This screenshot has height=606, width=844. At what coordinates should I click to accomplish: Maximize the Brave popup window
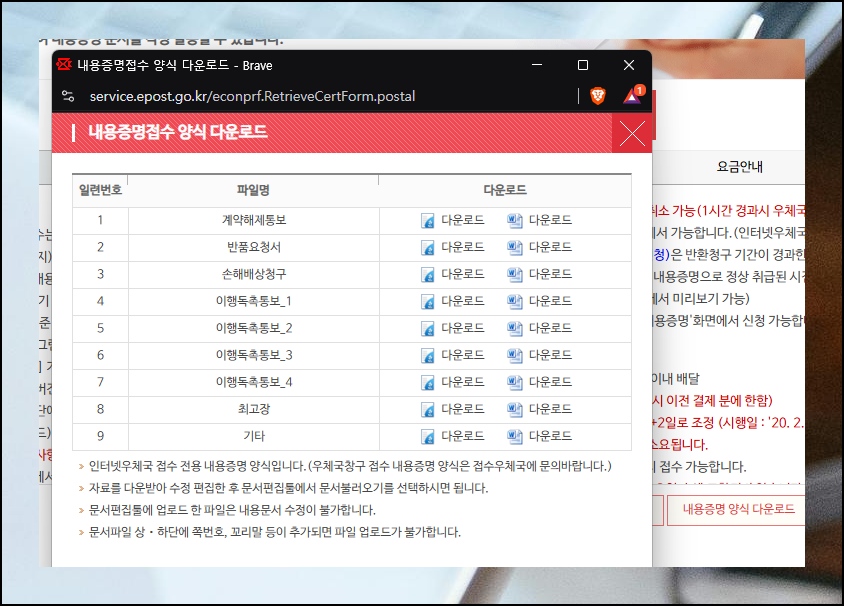[582, 65]
